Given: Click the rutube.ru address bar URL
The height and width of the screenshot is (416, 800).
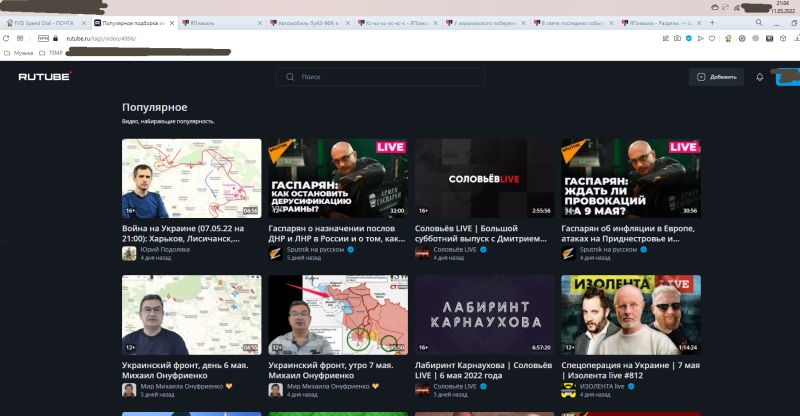Looking at the screenshot, I should point(101,39).
